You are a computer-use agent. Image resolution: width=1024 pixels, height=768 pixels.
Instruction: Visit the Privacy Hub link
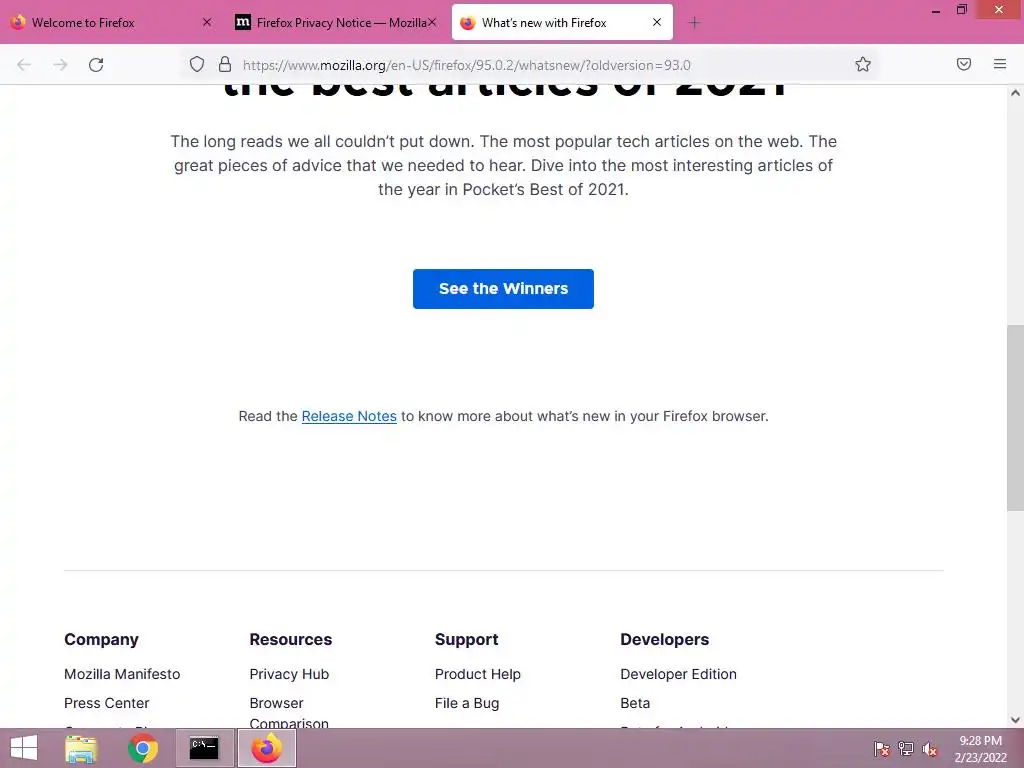(289, 674)
